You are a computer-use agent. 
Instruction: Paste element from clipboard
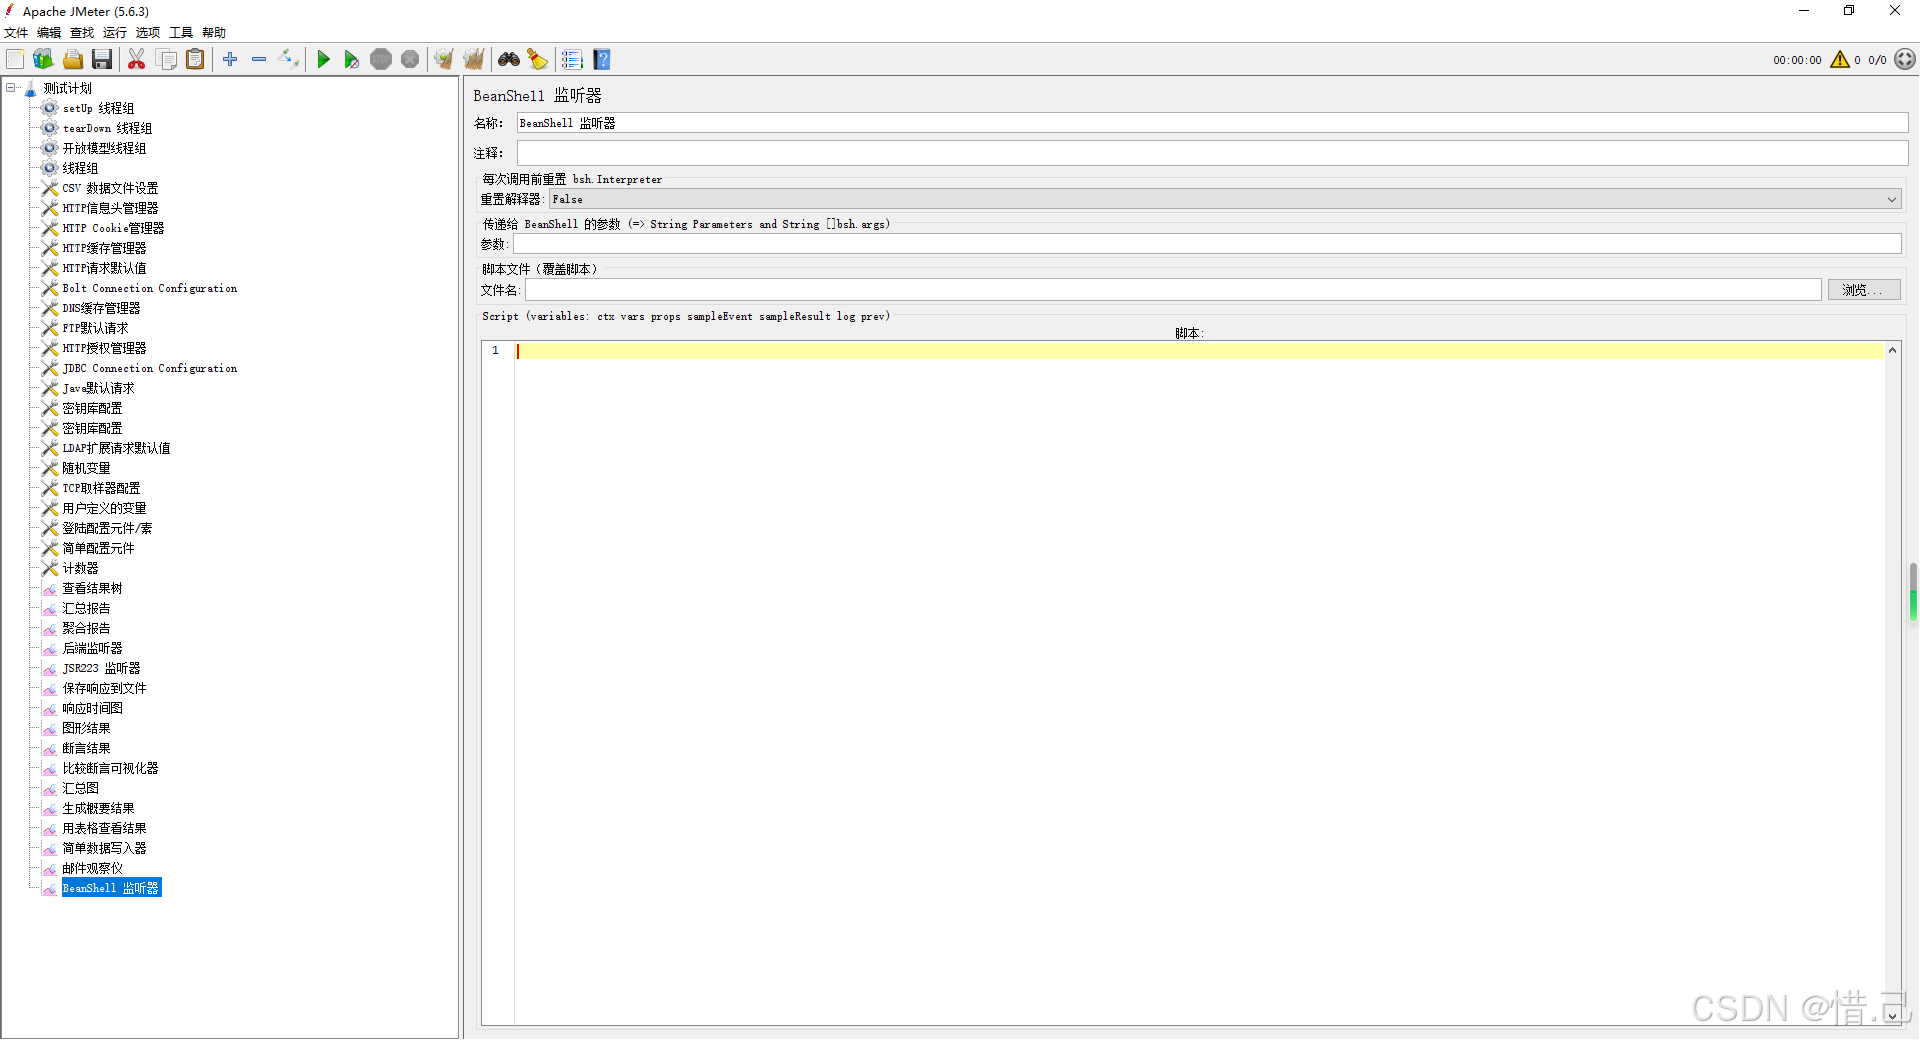(x=196, y=60)
